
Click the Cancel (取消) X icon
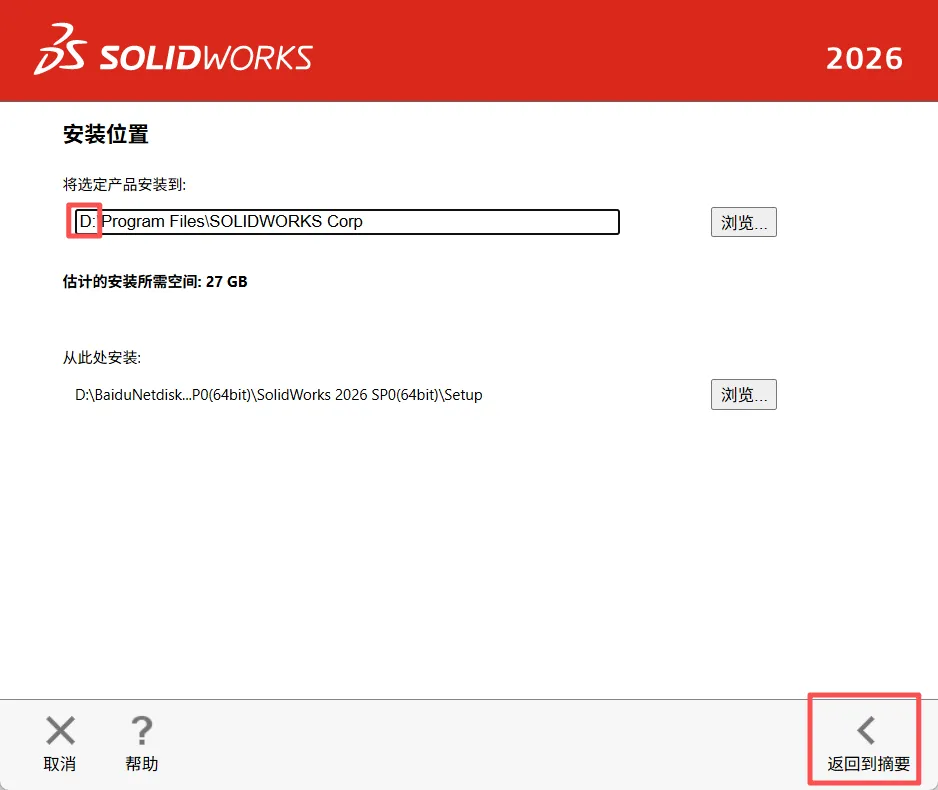[x=60, y=730]
